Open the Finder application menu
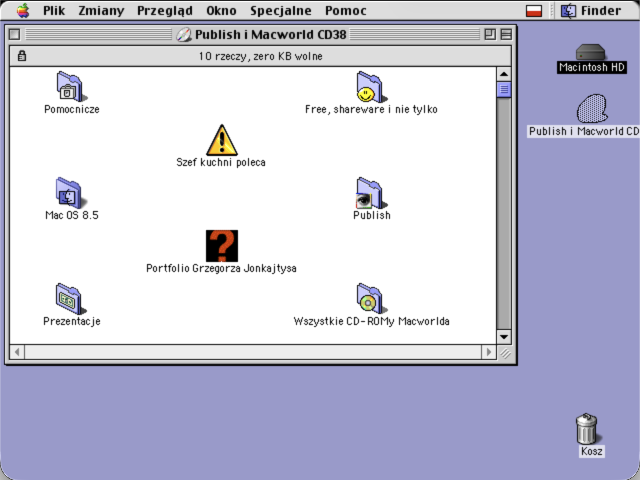This screenshot has width=640, height=480. (x=591, y=11)
